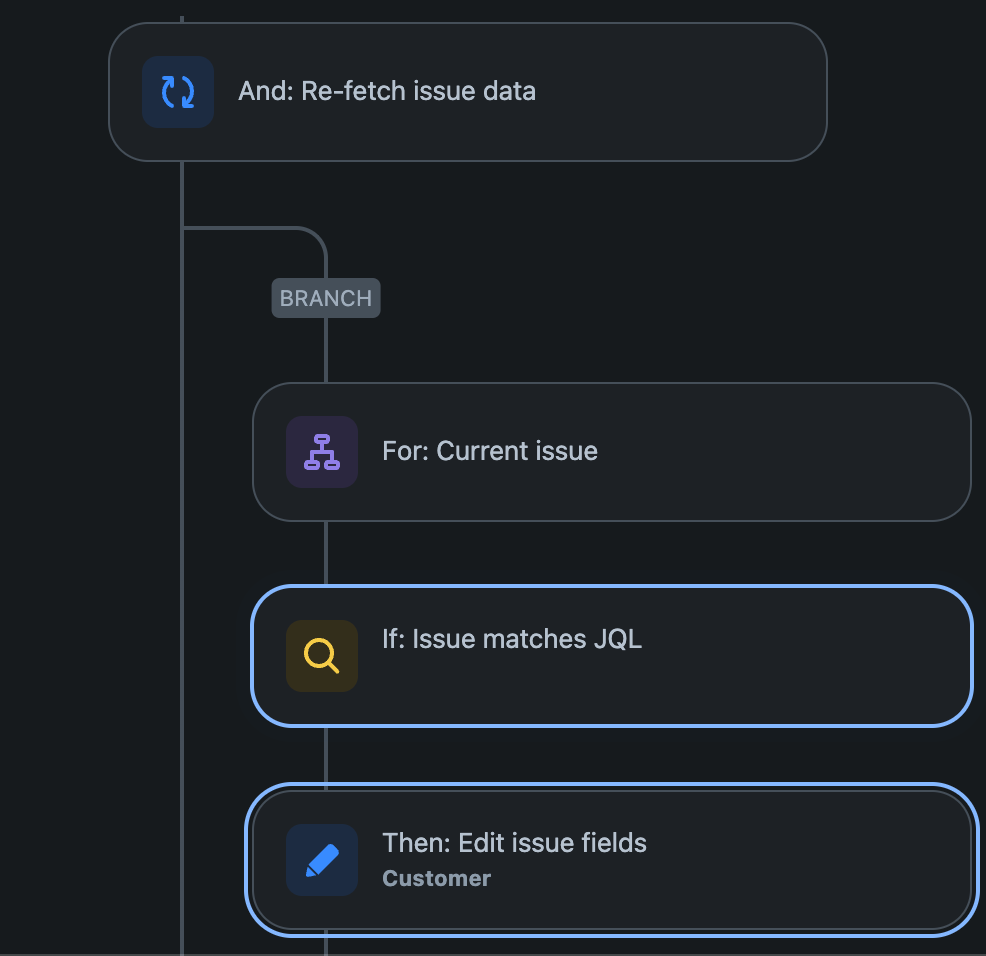Click connector between JQL condition and Edit action
This screenshot has width=986, height=956.
[x=326, y=755]
